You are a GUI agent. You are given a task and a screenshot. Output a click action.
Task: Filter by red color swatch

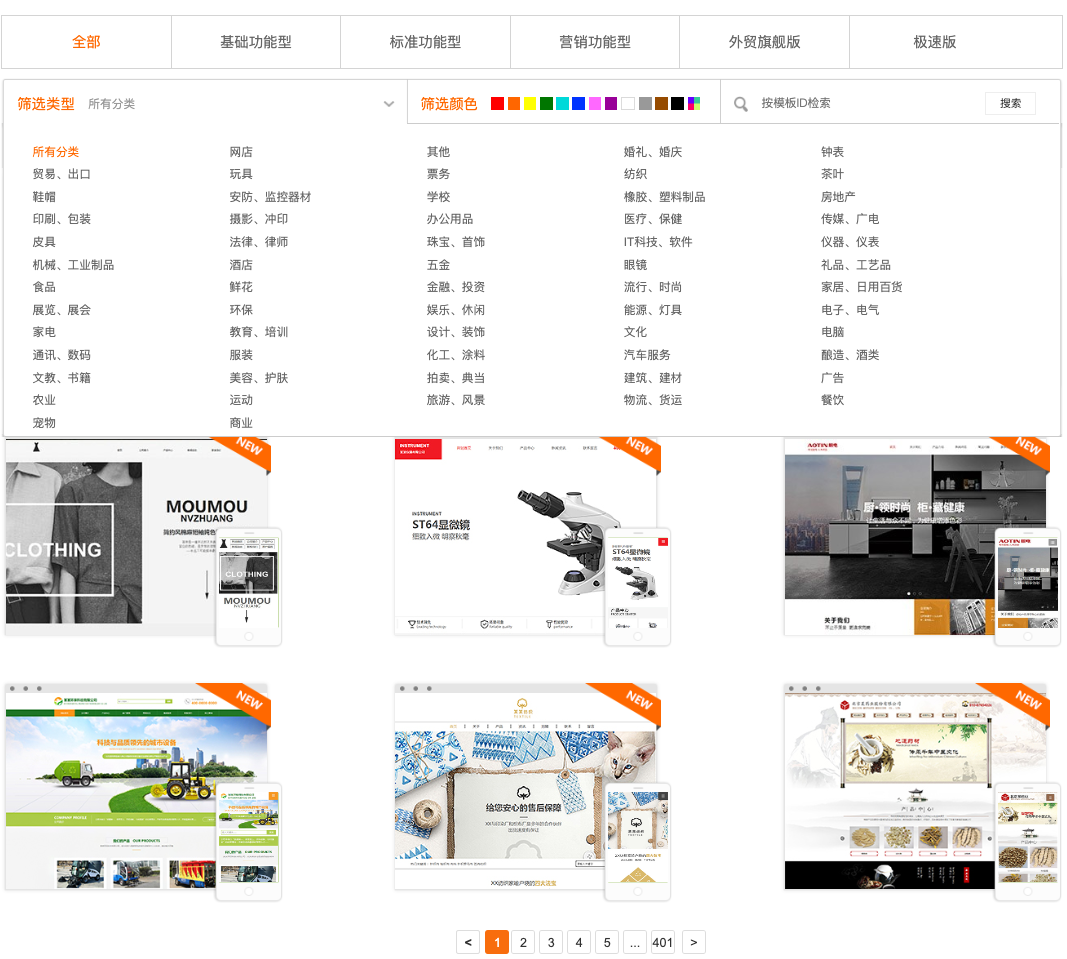click(497, 103)
